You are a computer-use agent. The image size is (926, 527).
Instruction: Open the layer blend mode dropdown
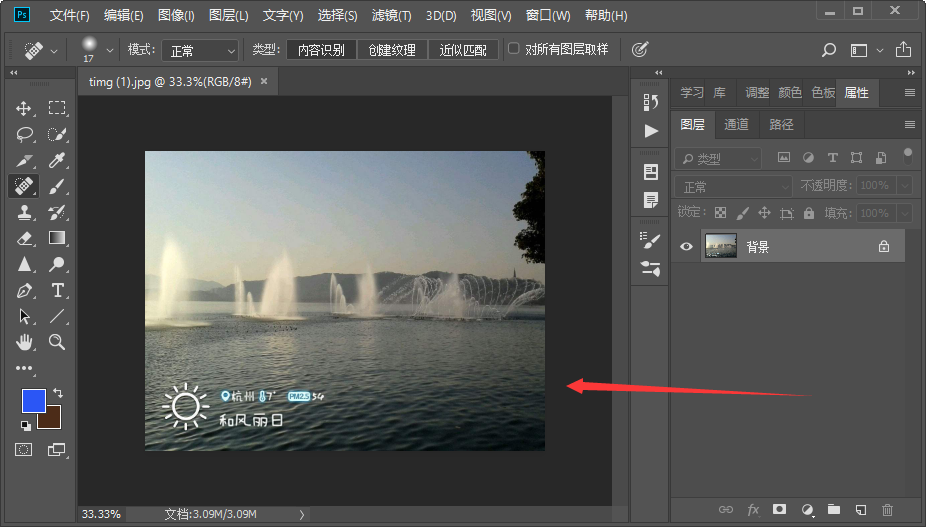coord(734,186)
